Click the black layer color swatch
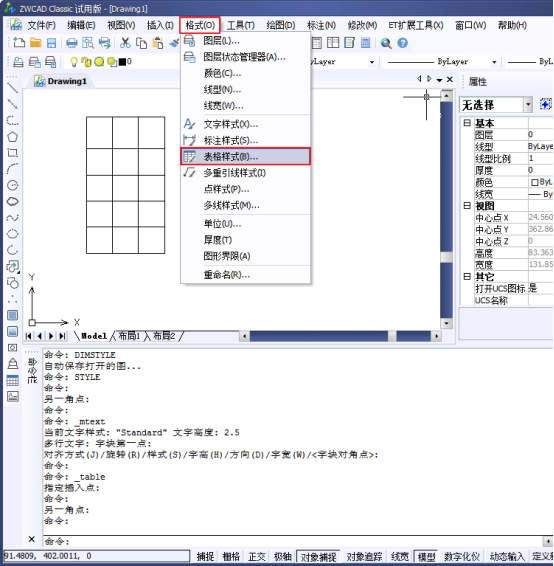554x566 pixels. point(122,62)
